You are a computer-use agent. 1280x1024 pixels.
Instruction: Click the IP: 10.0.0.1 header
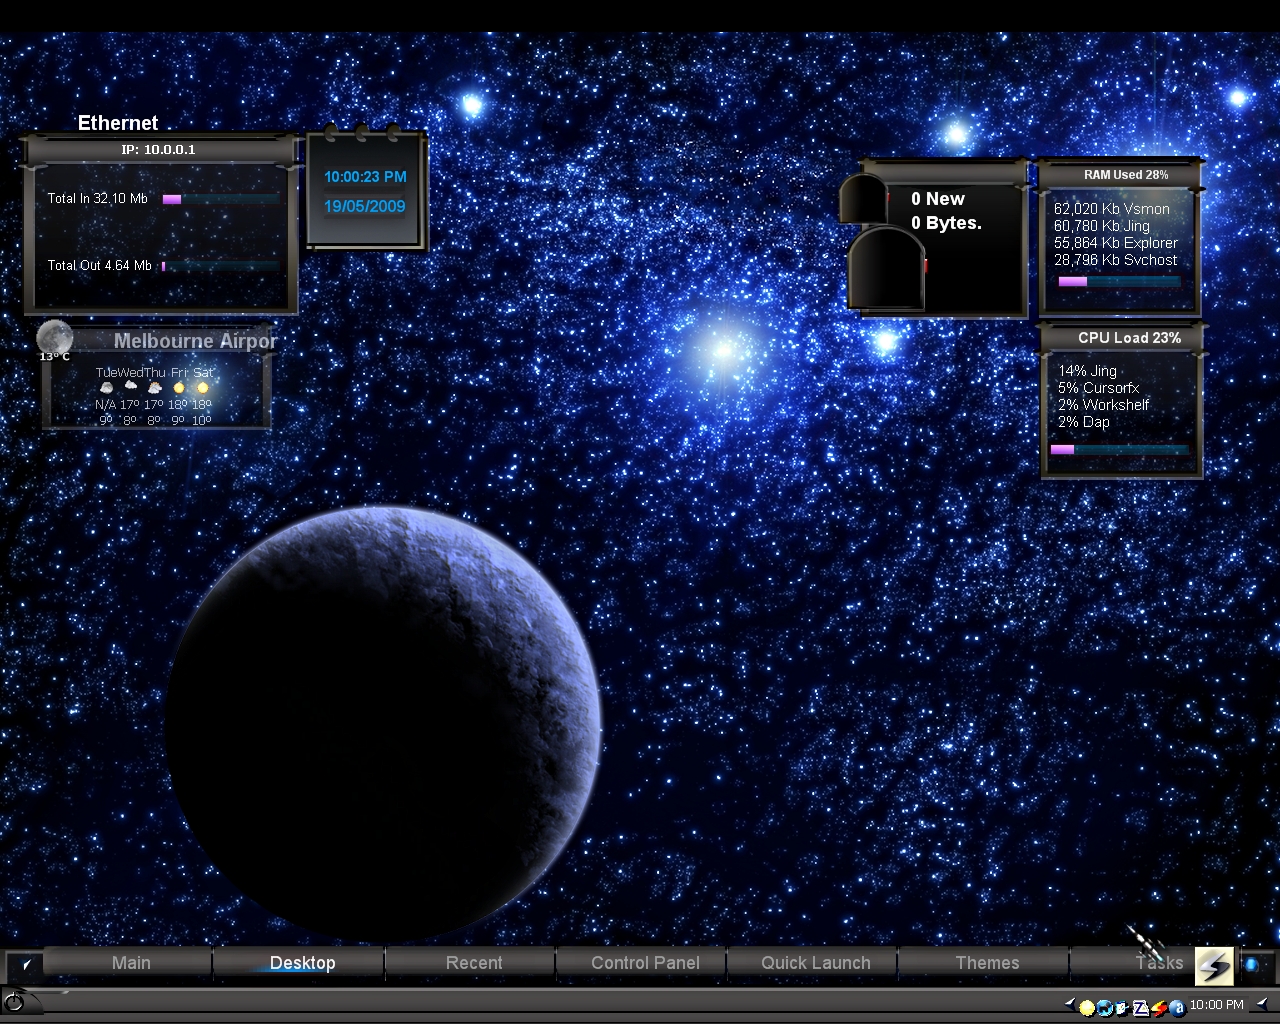[158, 150]
